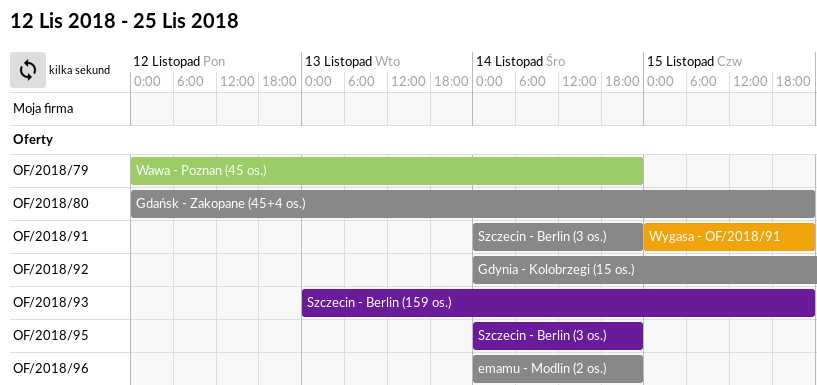Open purple Szczecin - Berlin (159 os.) bar
Image resolution: width=817 pixels, height=385 pixels.
[x=559, y=303]
